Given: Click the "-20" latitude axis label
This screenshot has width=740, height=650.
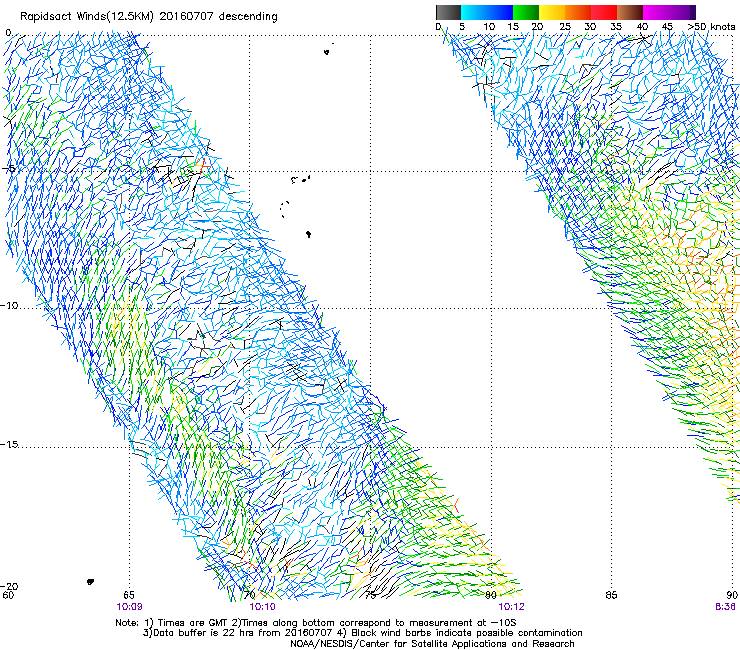Looking at the screenshot, I should (x=9, y=586).
